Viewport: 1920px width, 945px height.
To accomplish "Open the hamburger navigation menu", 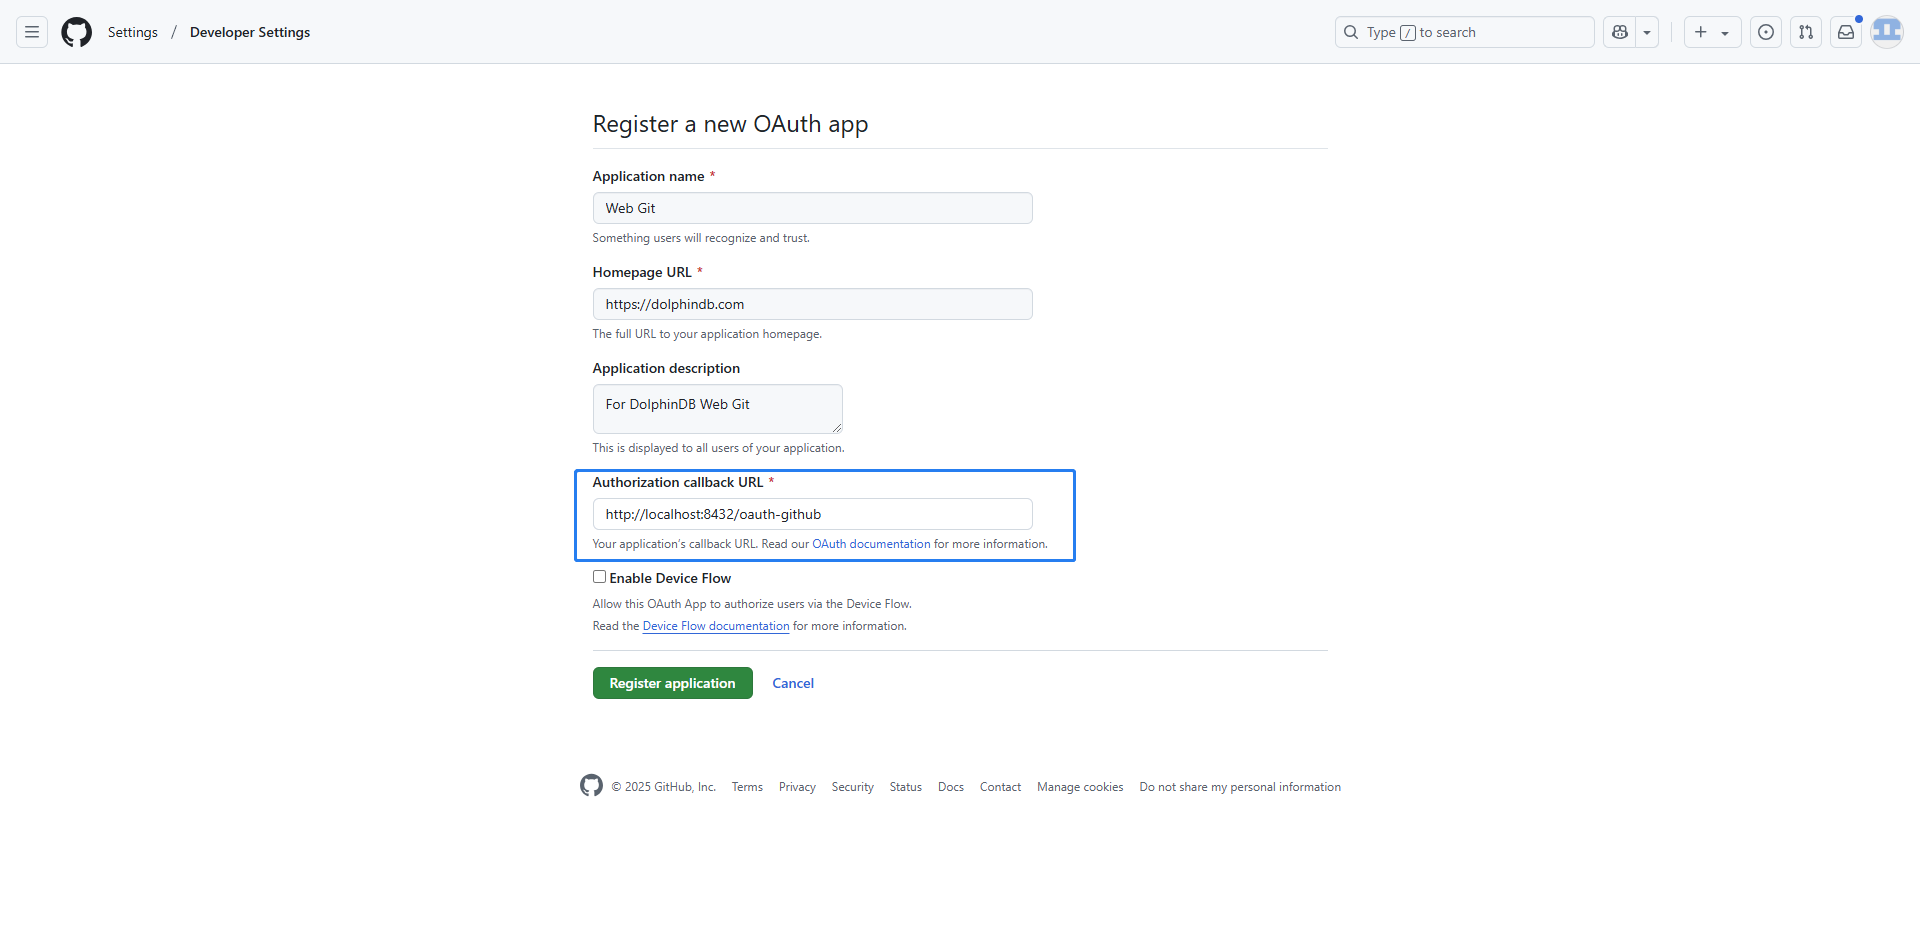I will [x=32, y=32].
